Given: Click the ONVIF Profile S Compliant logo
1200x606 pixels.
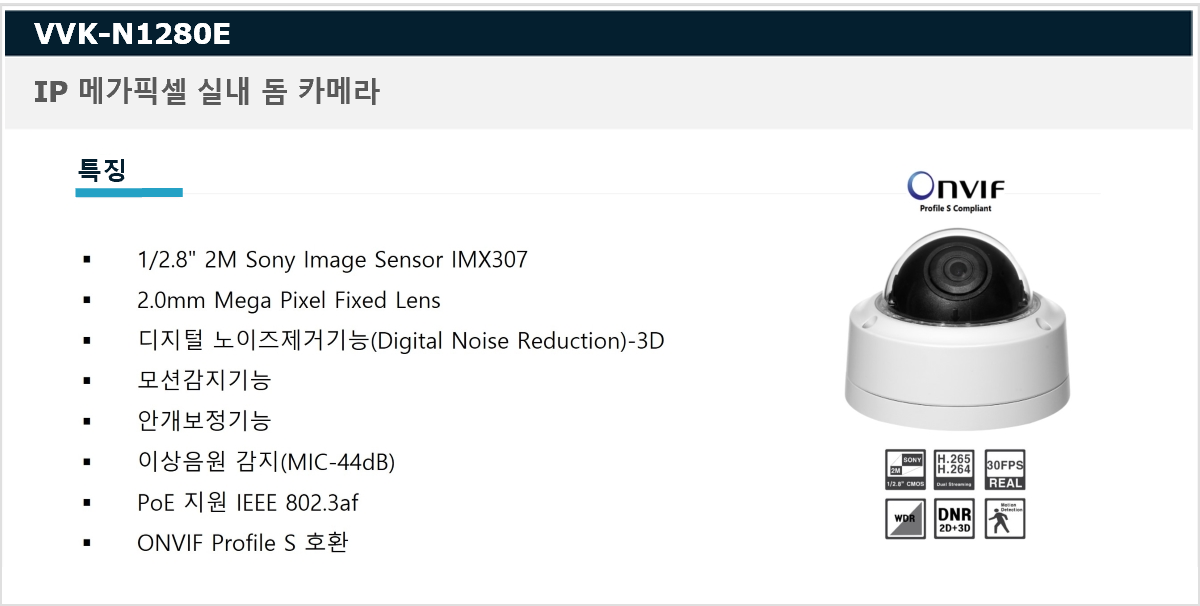Looking at the screenshot, I should pos(955,192).
